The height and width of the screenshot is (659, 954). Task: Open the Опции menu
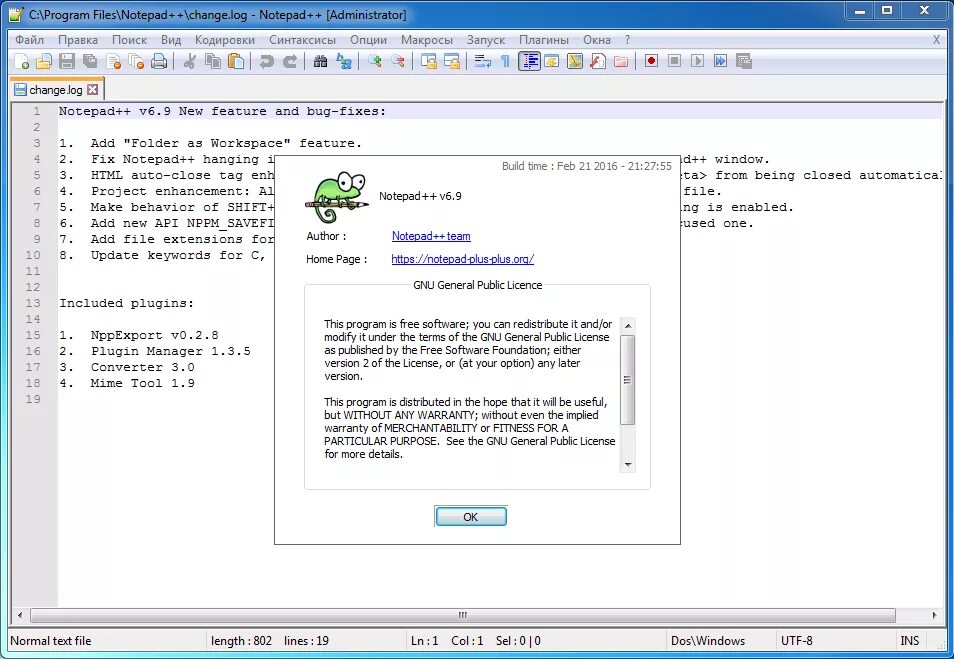[368, 40]
